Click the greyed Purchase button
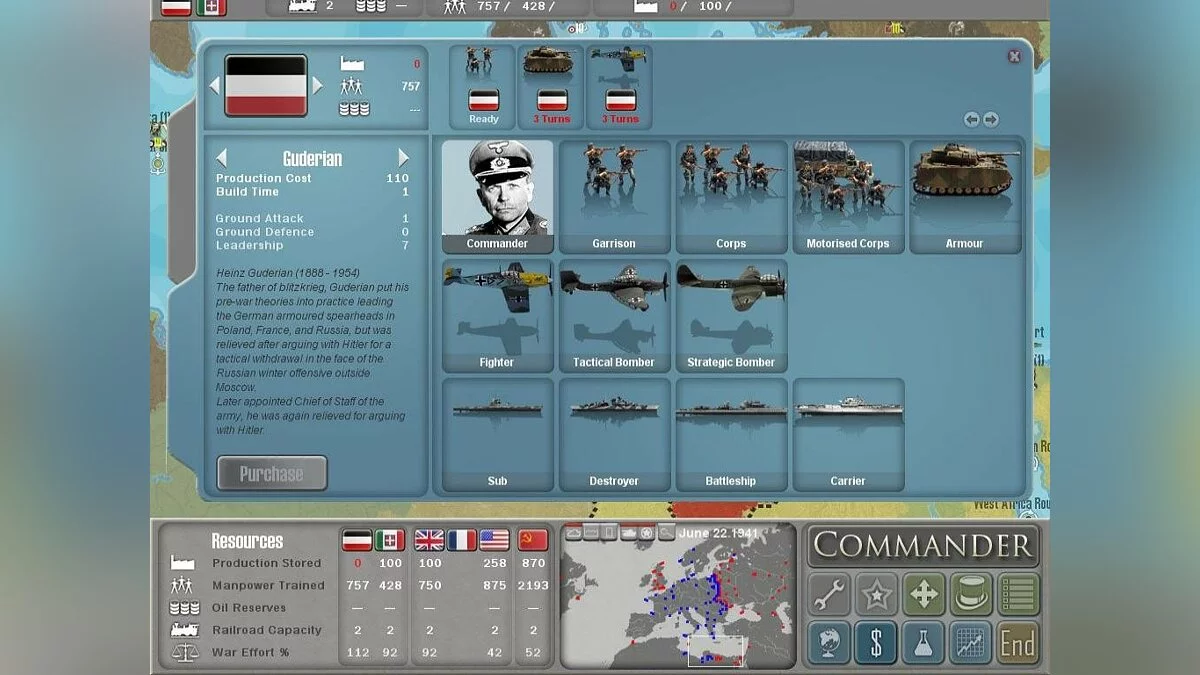 272,474
